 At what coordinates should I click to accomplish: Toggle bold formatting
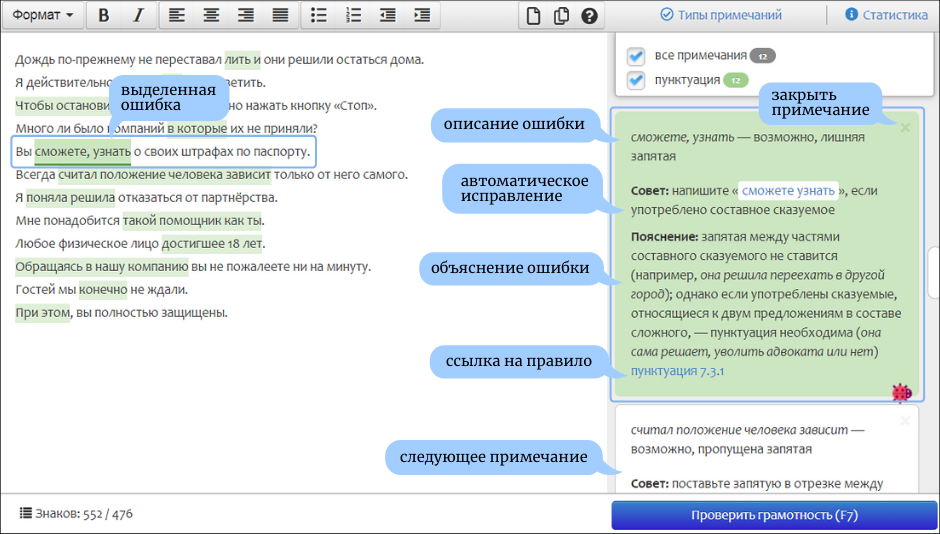point(104,16)
